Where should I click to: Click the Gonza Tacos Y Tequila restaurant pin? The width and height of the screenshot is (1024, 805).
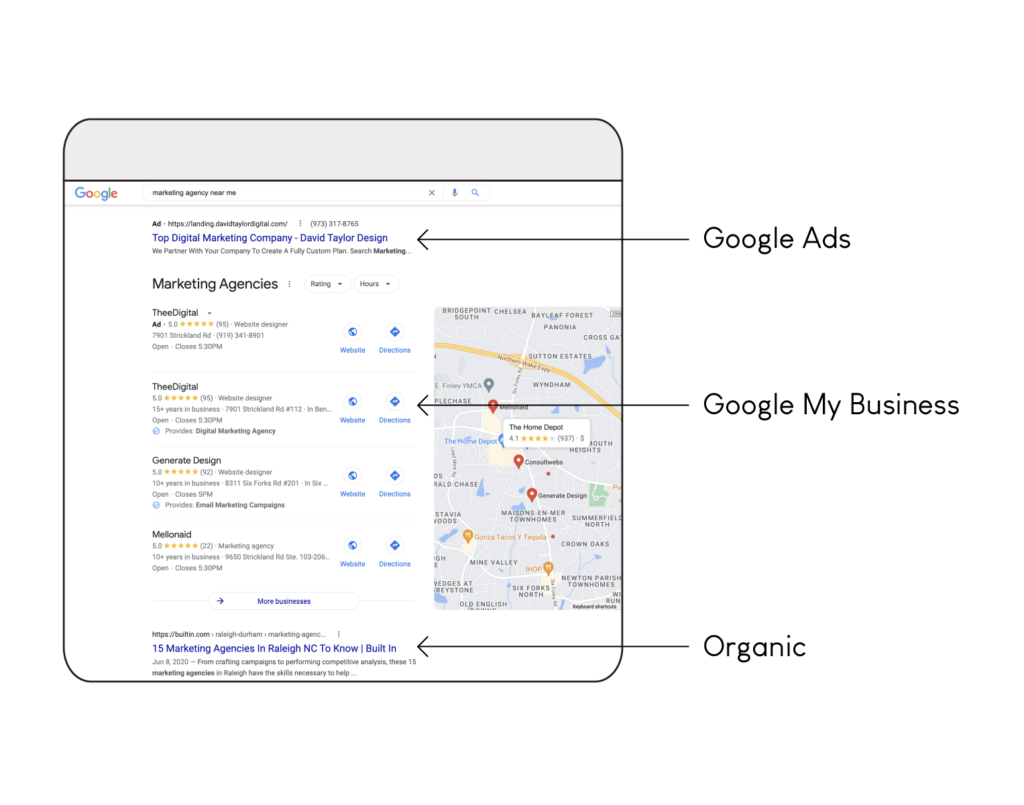(x=468, y=537)
